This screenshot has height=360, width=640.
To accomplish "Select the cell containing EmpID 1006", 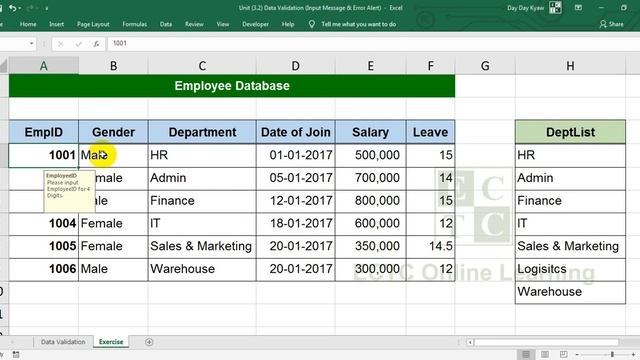I will click(44, 269).
